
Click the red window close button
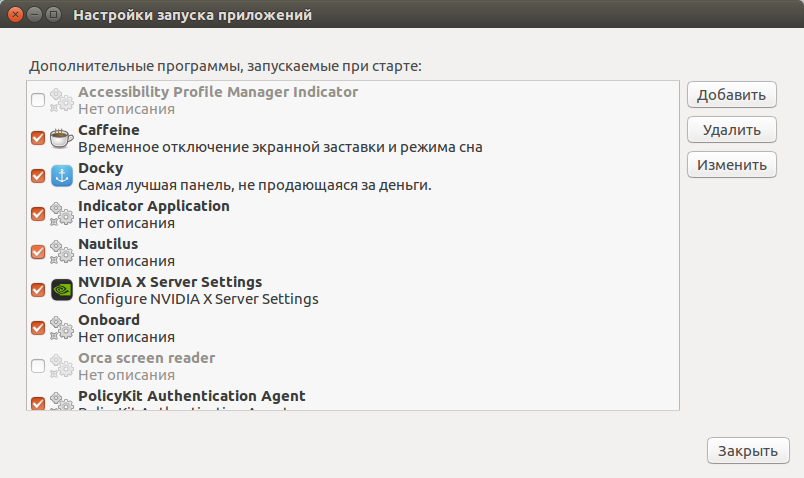pos(15,14)
